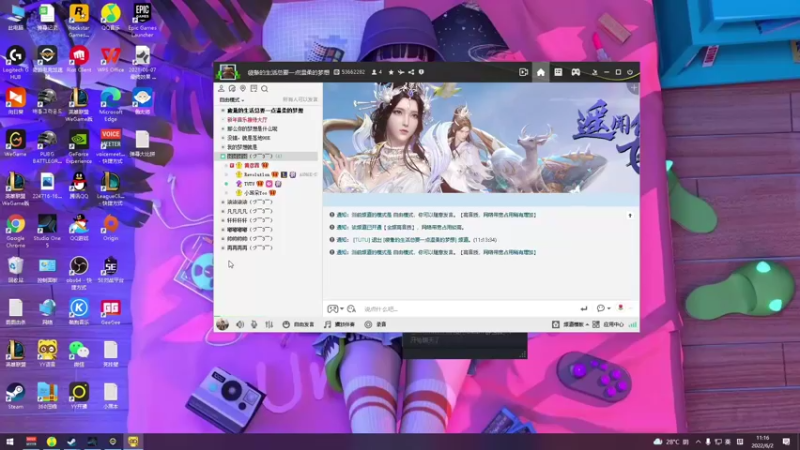Send message with the enter arrow icon
This screenshot has height=450, width=800.
584,309
